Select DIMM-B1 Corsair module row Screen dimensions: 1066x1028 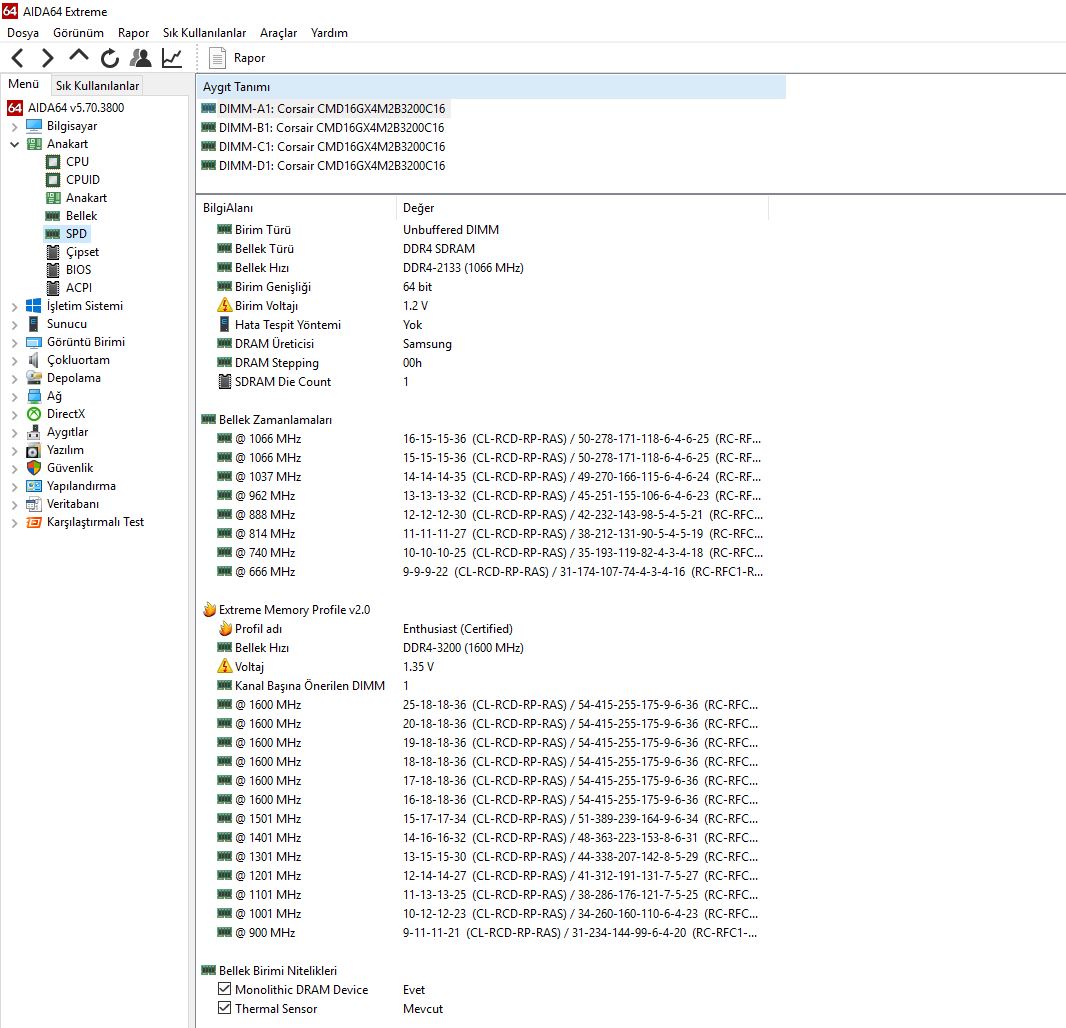[323, 128]
